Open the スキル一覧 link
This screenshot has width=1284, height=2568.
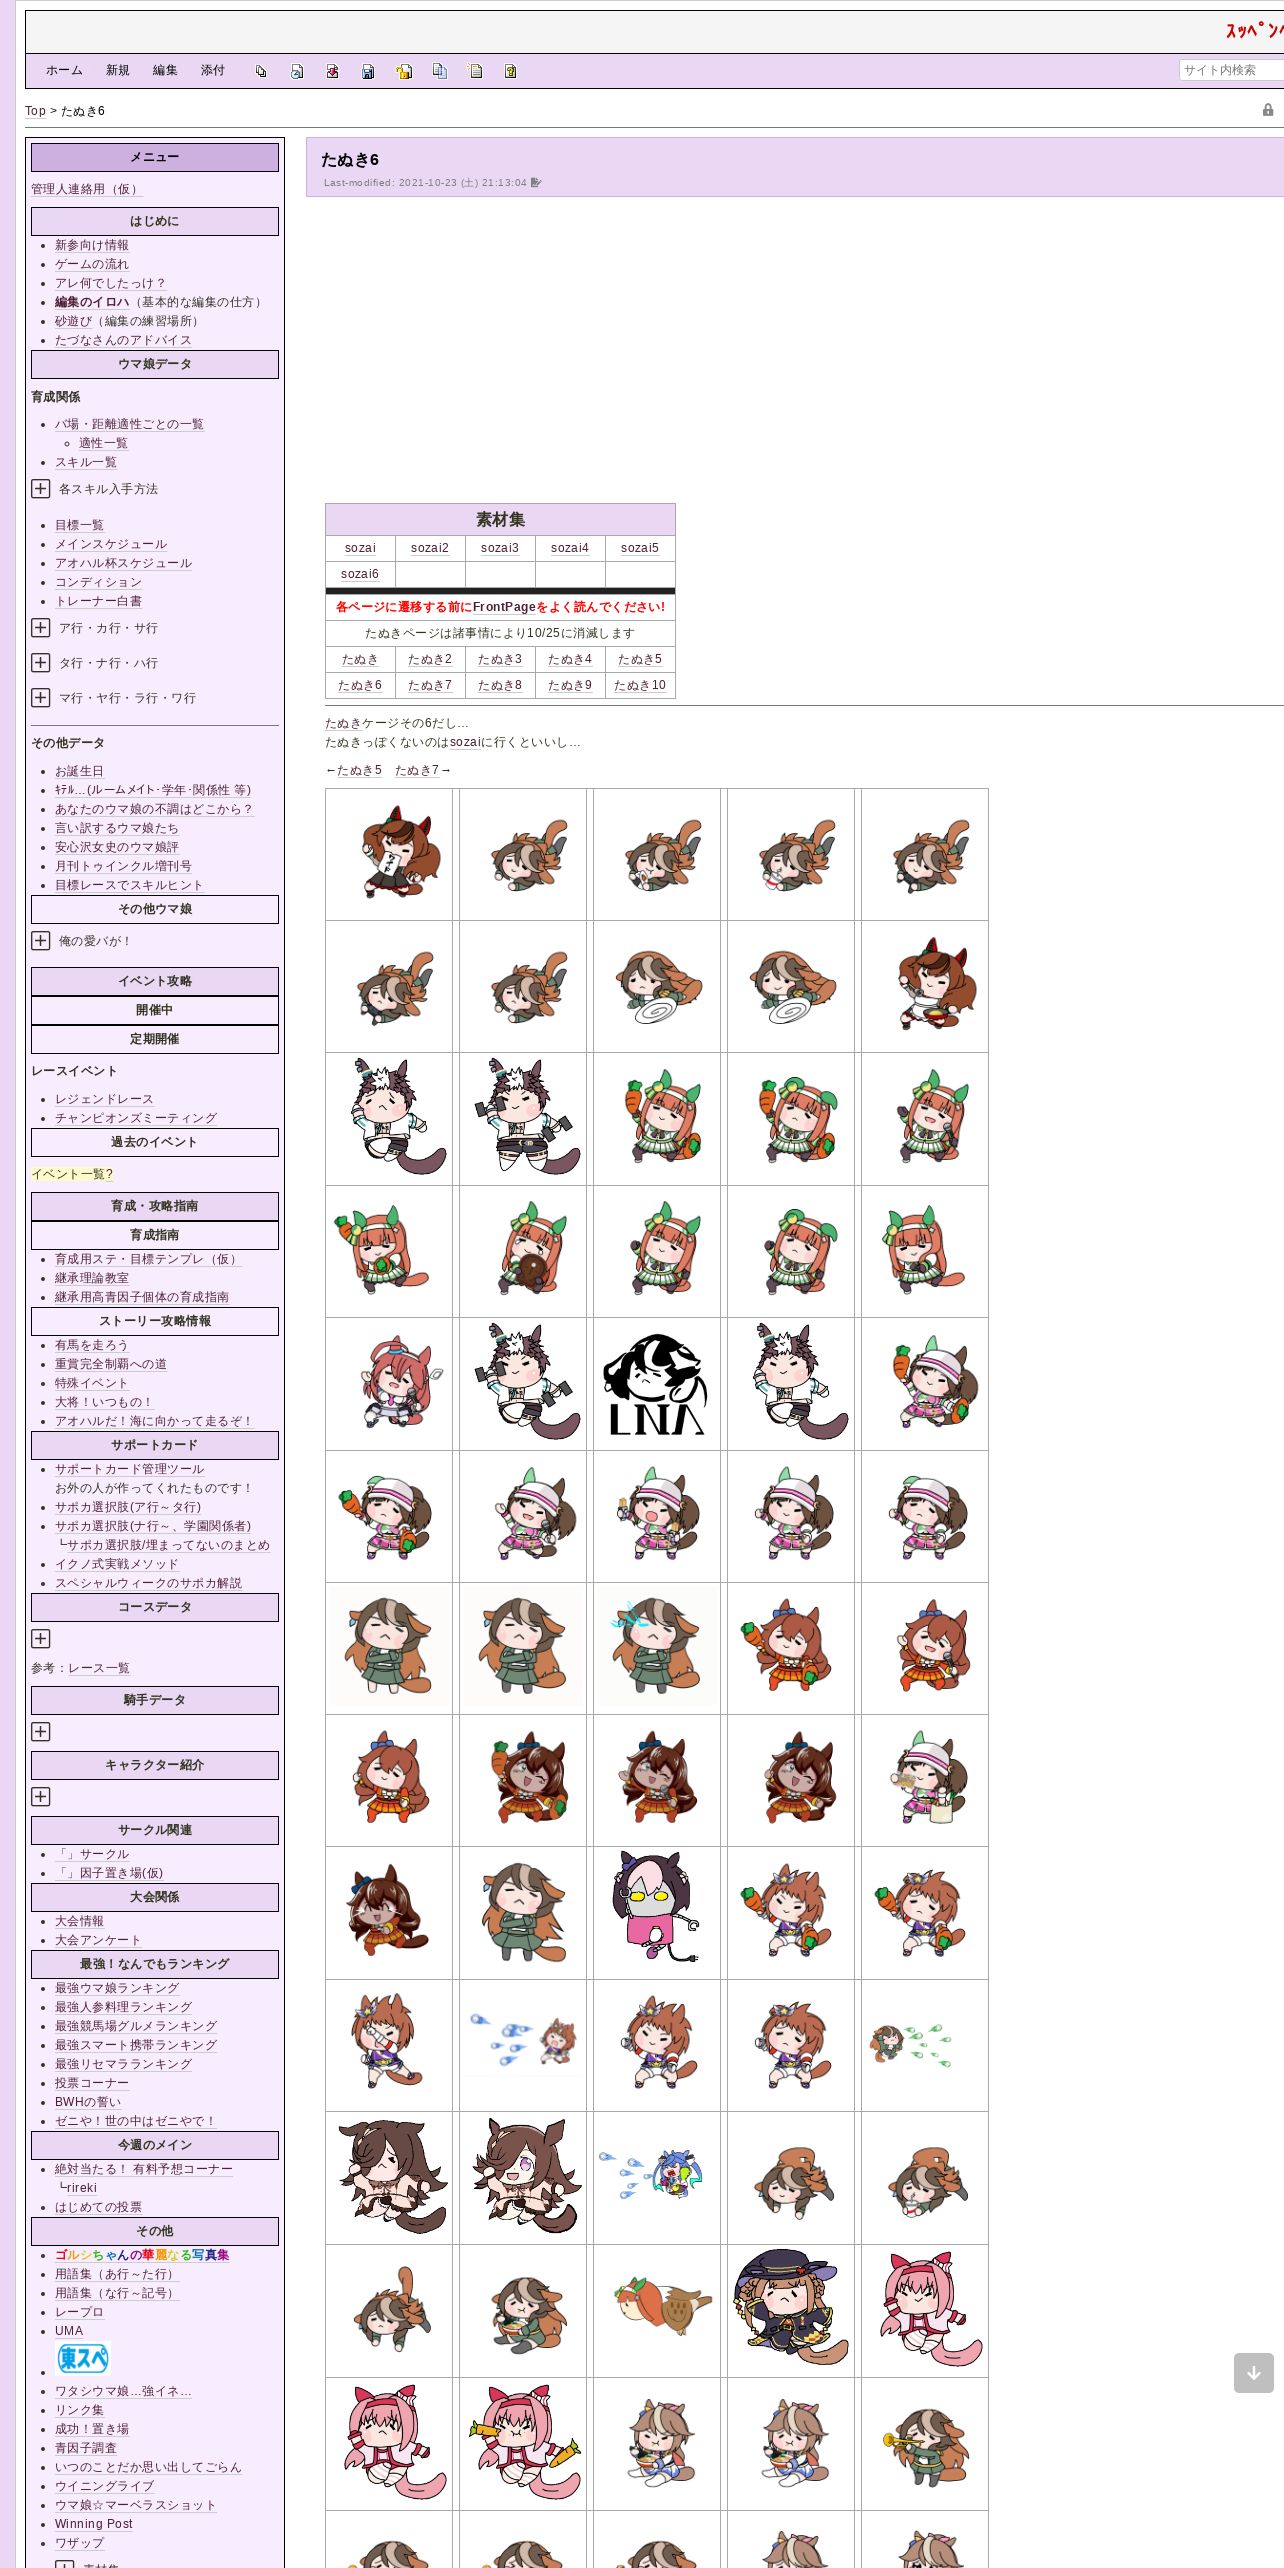86,462
